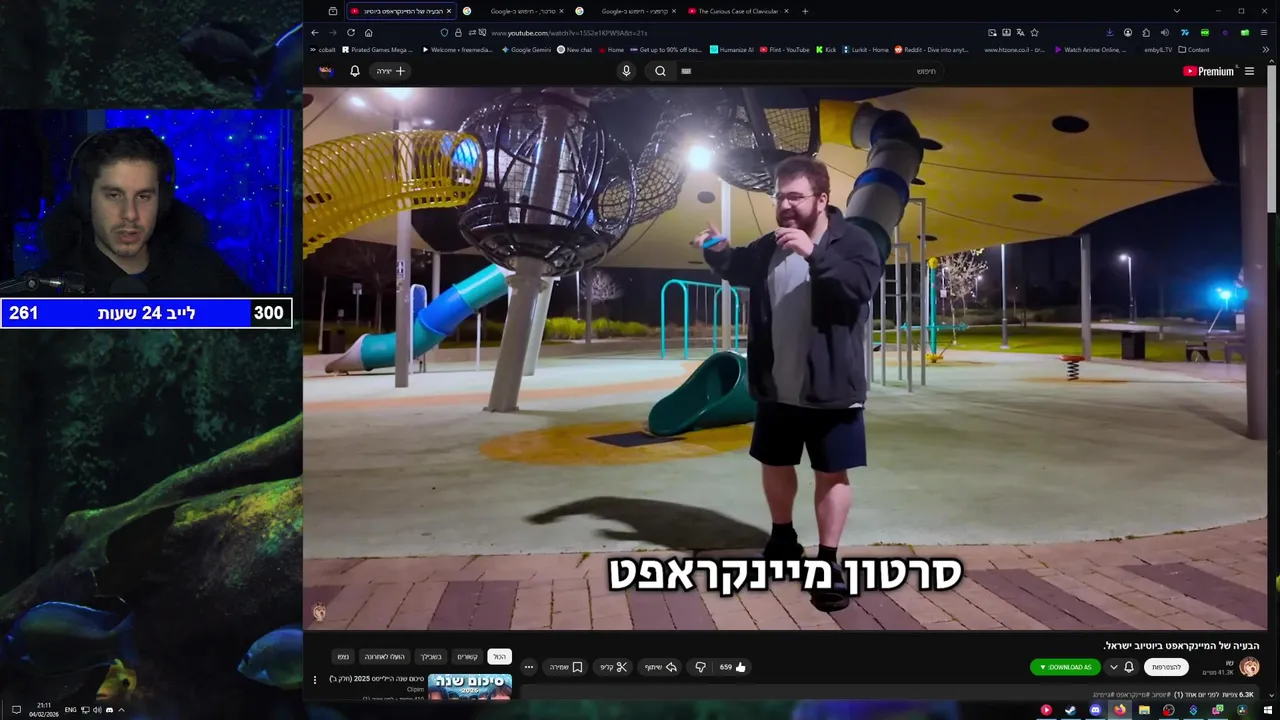Image resolution: width=1280 pixels, height=720 pixels.
Task: Go to browser home page icon
Action: coord(368,32)
